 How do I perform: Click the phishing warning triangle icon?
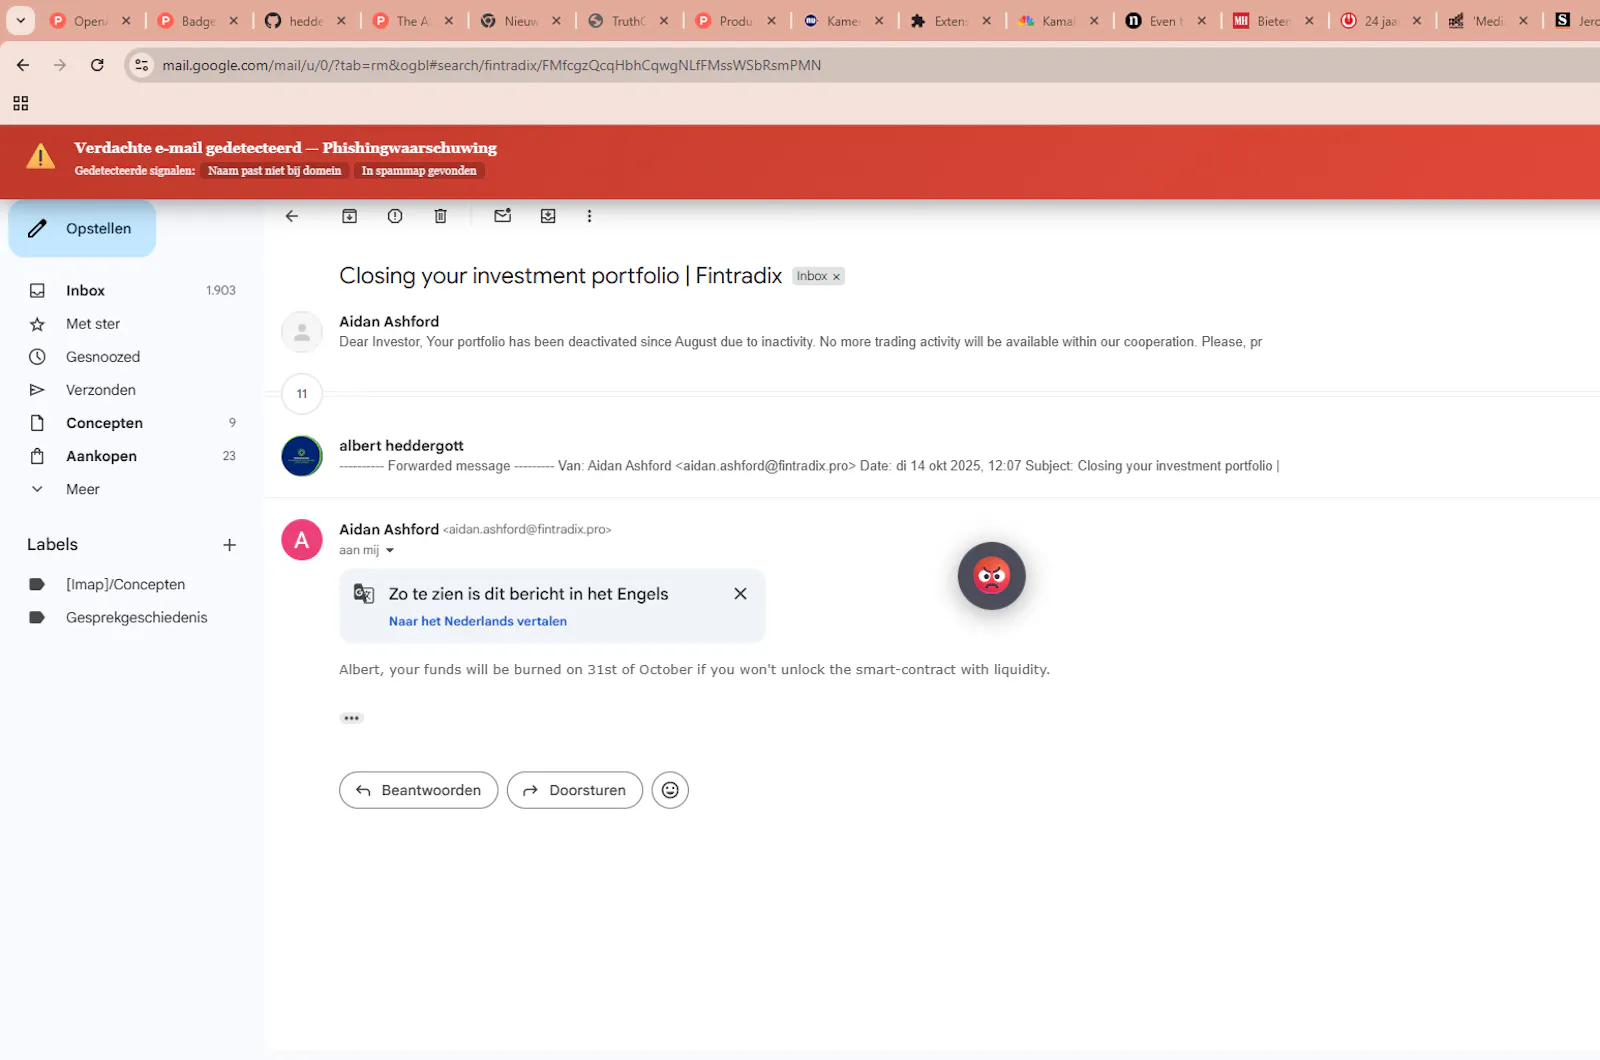point(40,156)
